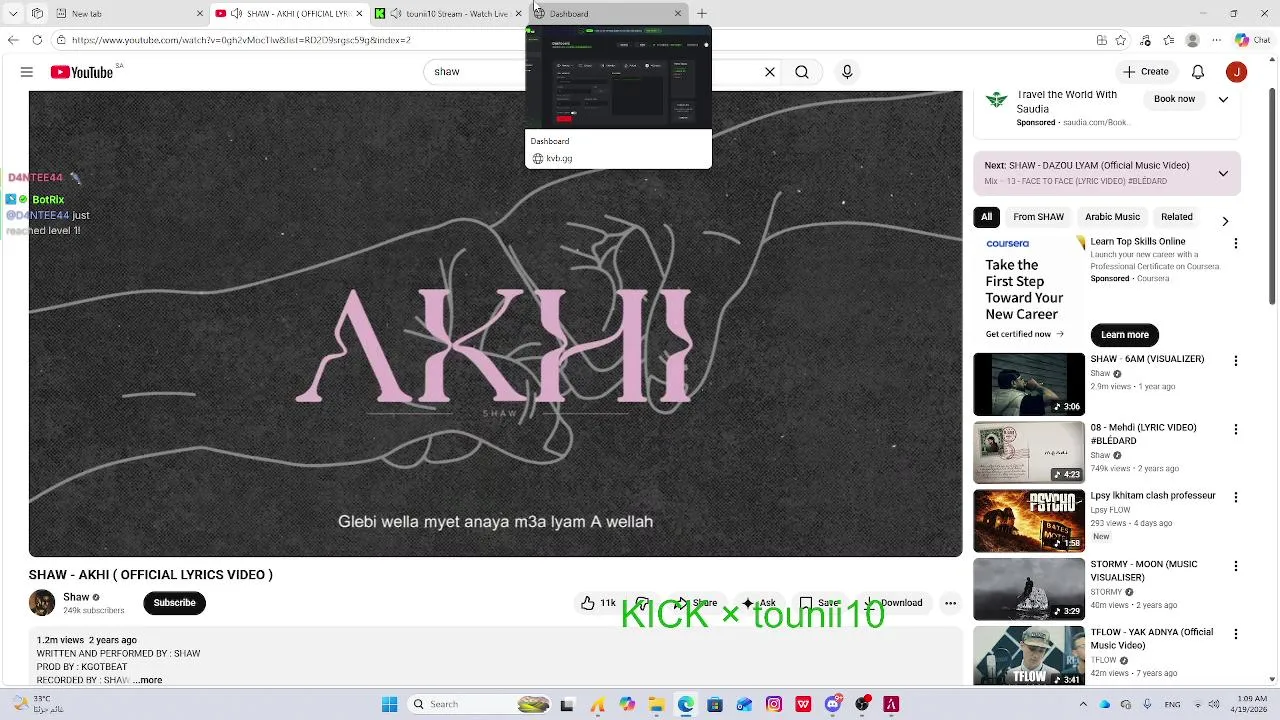
Task: Select the Related filter chip
Action: (x=1177, y=217)
